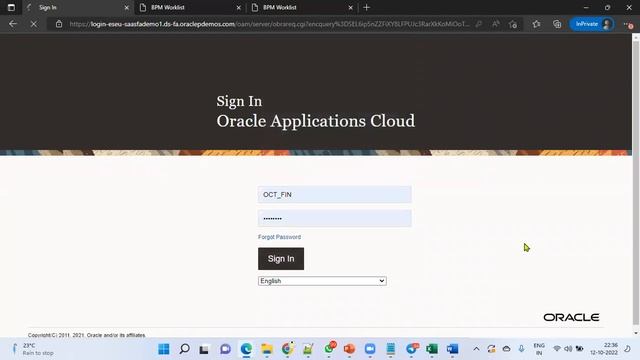The image size is (640, 360).
Task: Stop loading the page with the X
Action: 34,24
